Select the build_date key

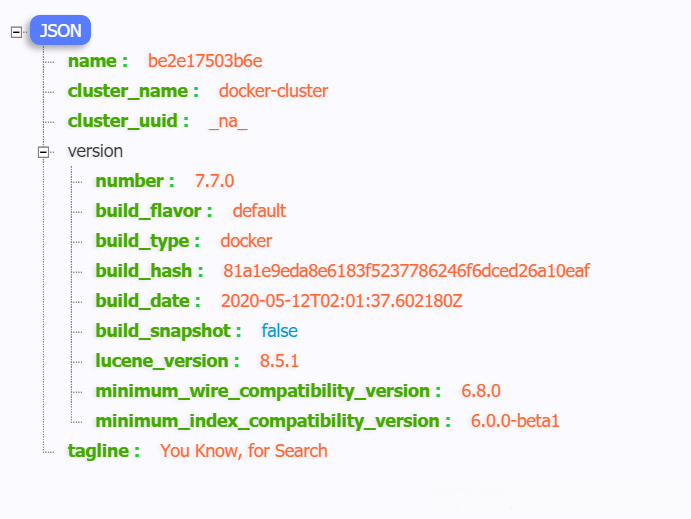(145, 301)
